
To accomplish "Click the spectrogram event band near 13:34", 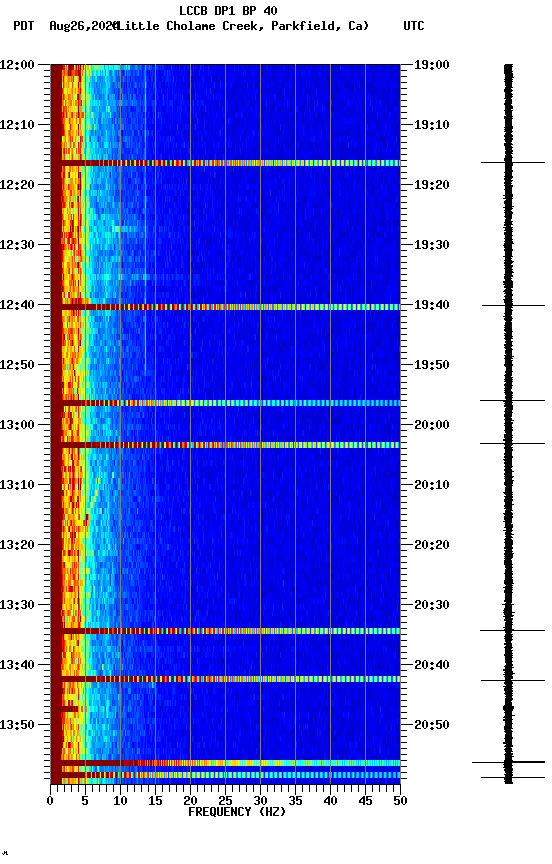I will 225,631.
